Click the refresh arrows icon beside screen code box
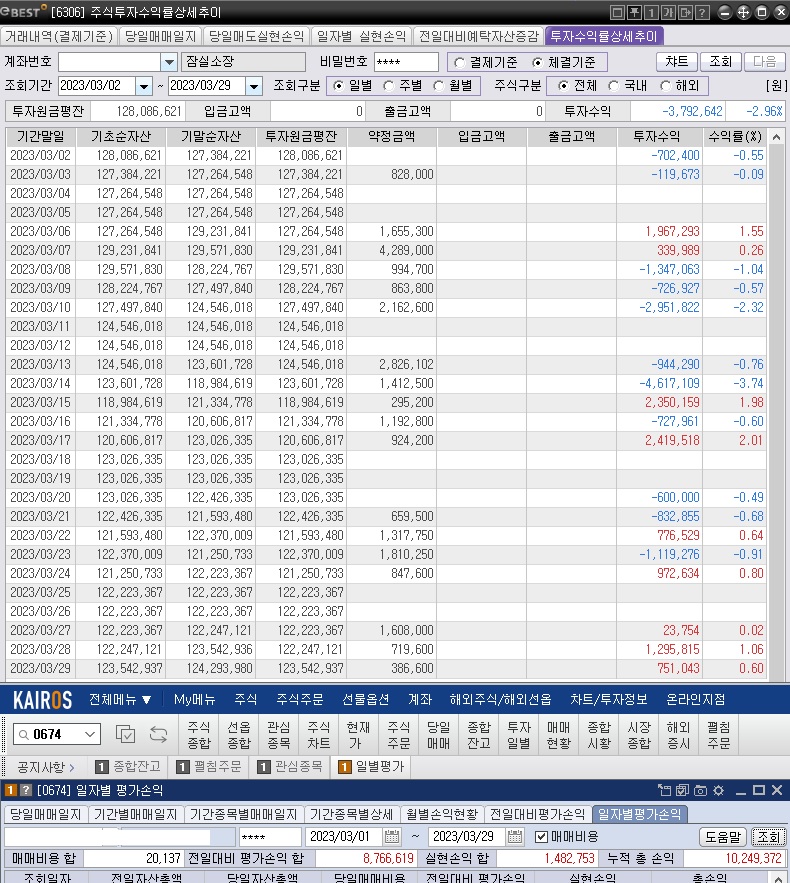 click(x=159, y=734)
